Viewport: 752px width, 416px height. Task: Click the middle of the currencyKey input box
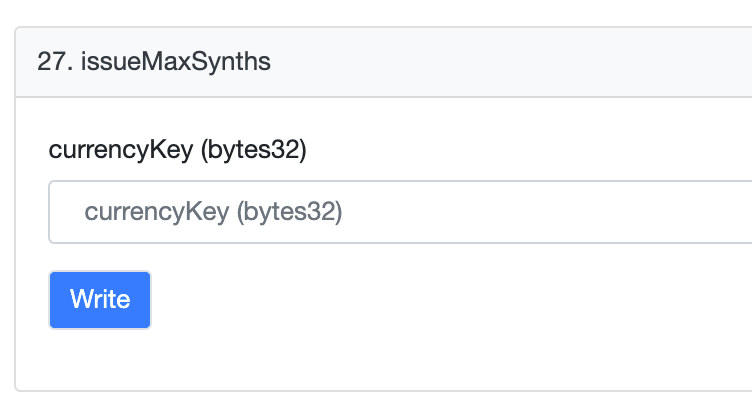[x=400, y=212]
